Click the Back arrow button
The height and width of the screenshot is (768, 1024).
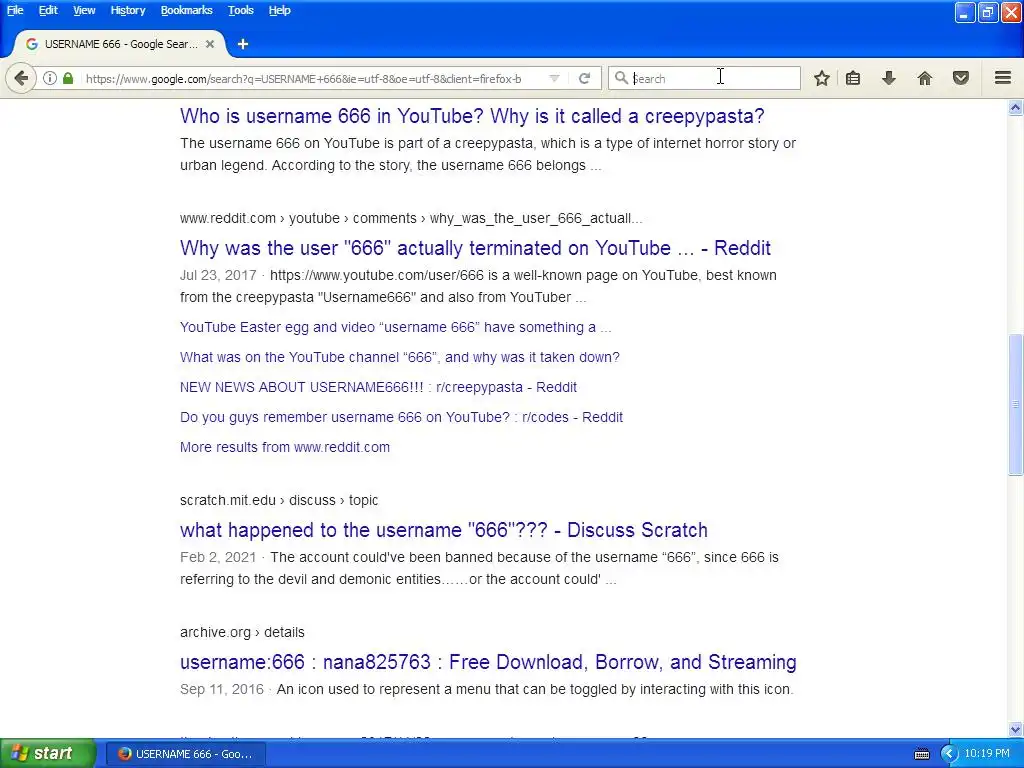pos(21,78)
